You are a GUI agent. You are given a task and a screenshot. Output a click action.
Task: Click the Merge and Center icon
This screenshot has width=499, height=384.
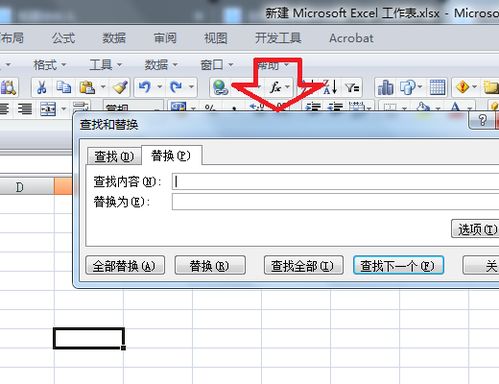click(x=48, y=109)
